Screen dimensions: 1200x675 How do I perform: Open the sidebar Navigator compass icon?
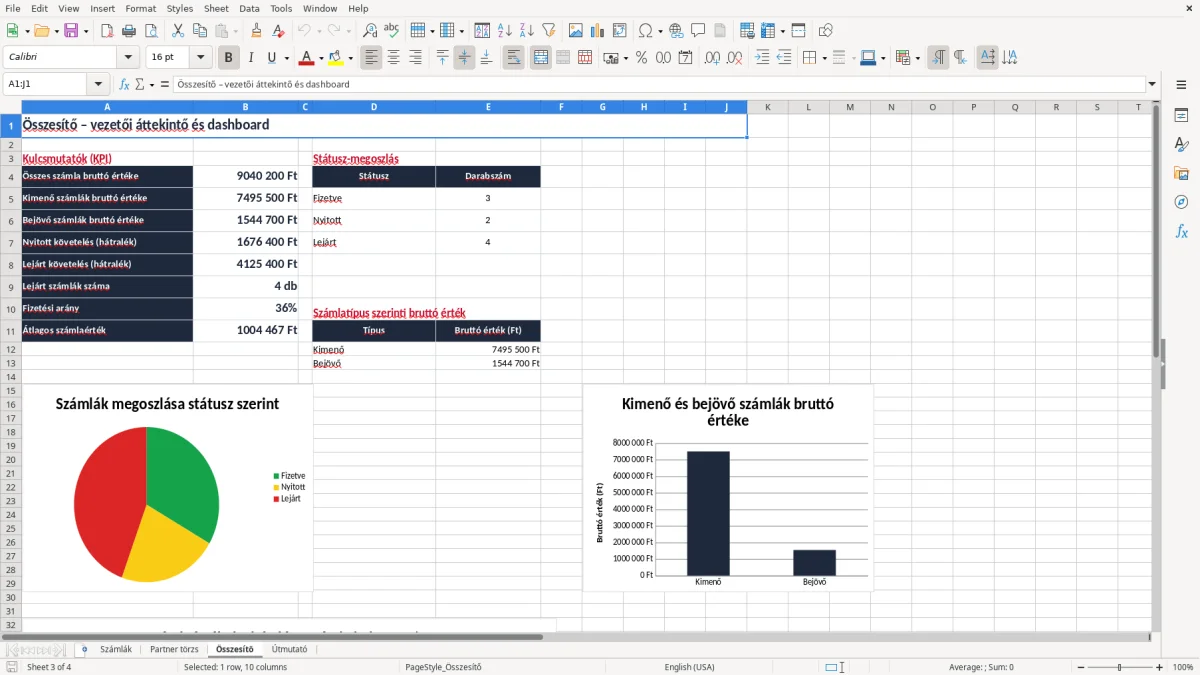[x=1181, y=202]
